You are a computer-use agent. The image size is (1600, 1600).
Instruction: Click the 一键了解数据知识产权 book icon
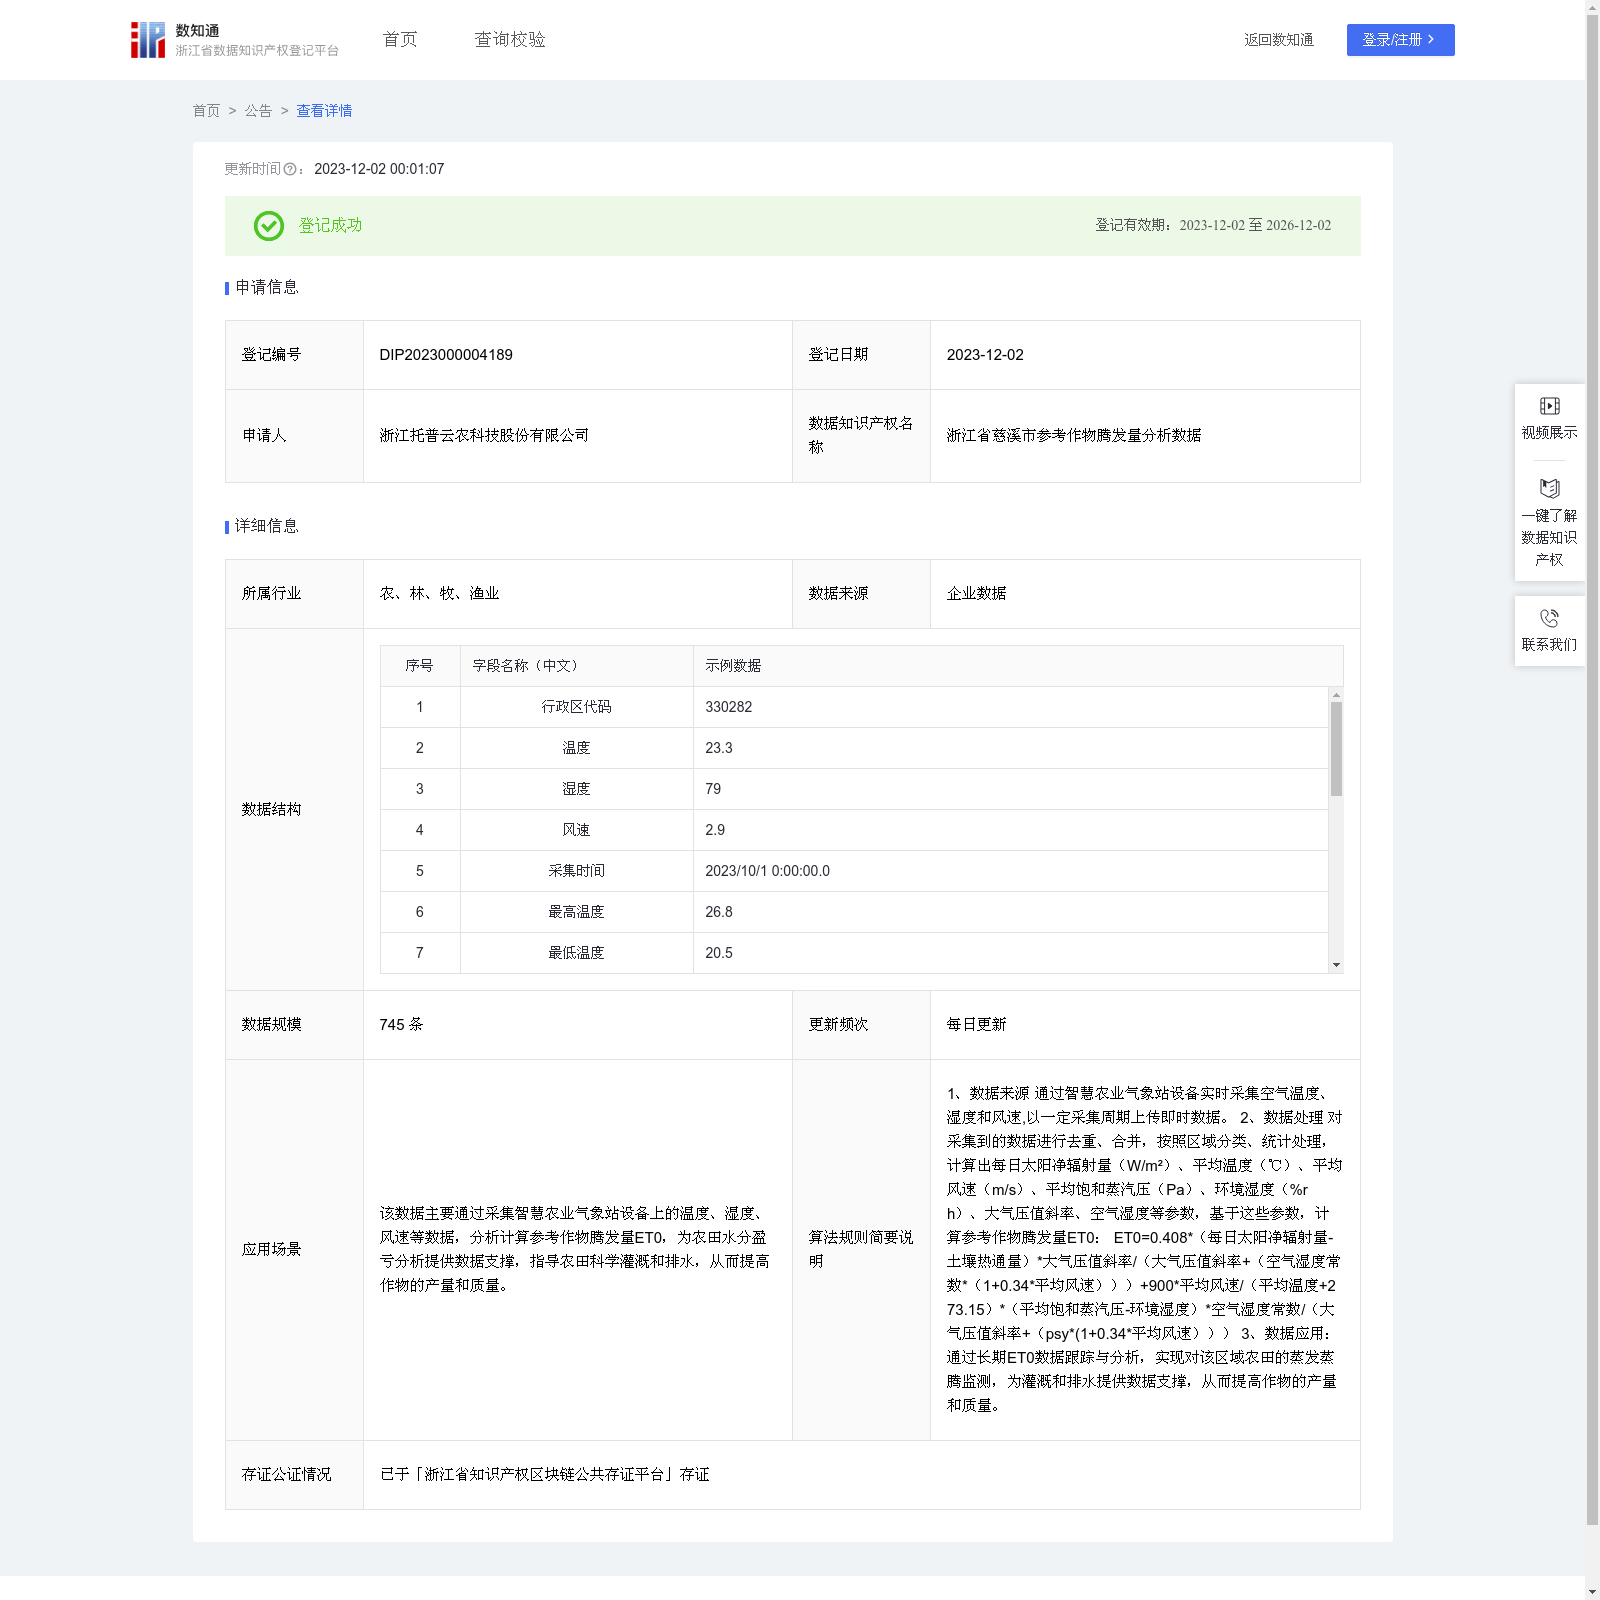(x=1549, y=489)
